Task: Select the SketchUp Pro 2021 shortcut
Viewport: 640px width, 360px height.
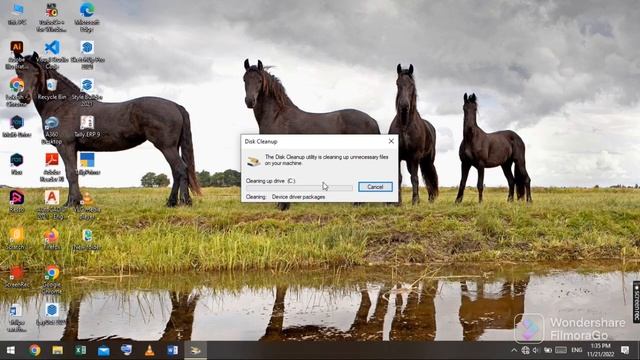Action: pos(87,55)
